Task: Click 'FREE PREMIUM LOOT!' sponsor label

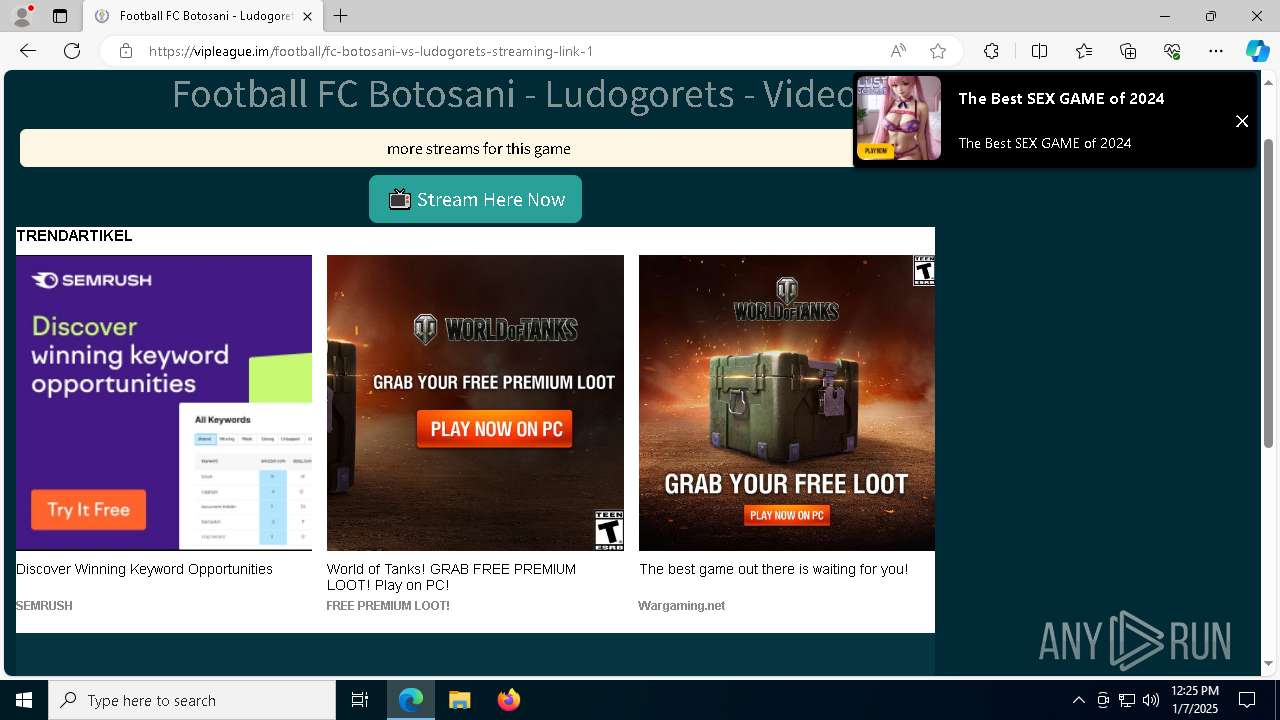Action: (x=388, y=606)
